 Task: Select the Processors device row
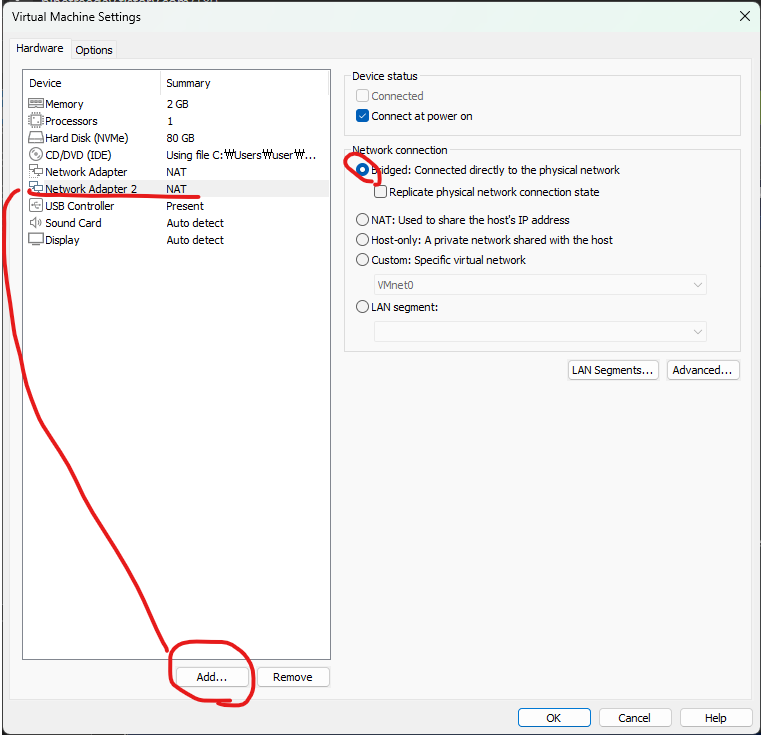coord(178,120)
